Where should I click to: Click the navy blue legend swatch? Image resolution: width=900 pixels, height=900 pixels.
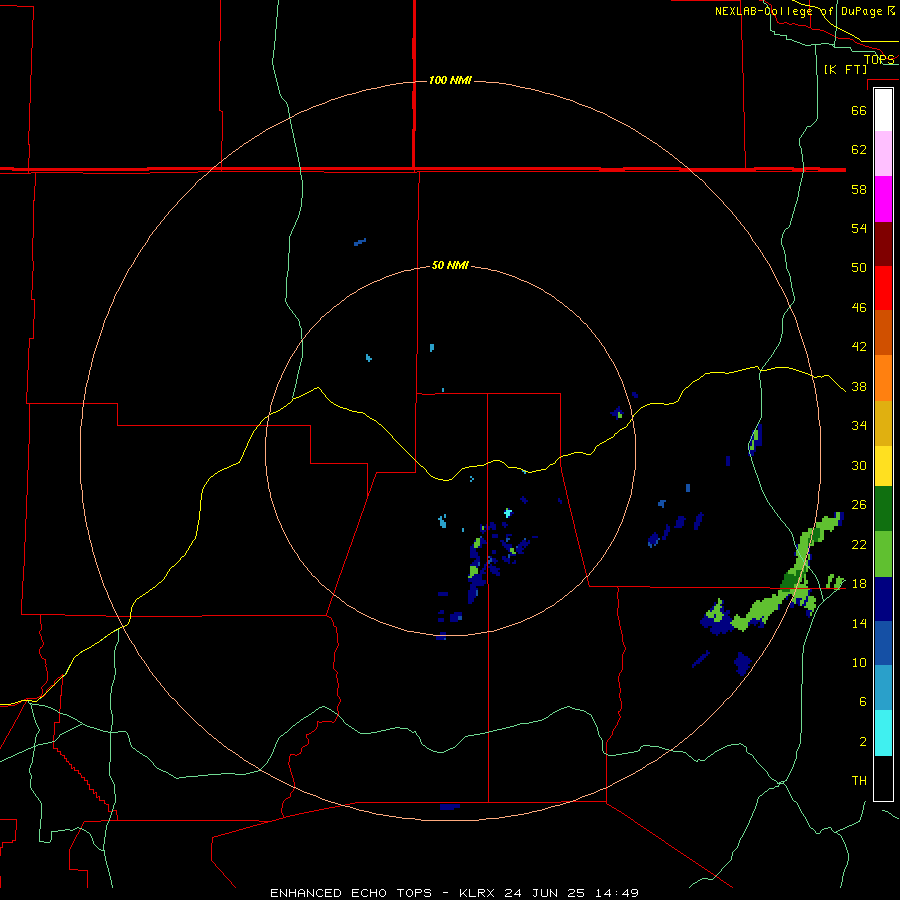(x=883, y=599)
